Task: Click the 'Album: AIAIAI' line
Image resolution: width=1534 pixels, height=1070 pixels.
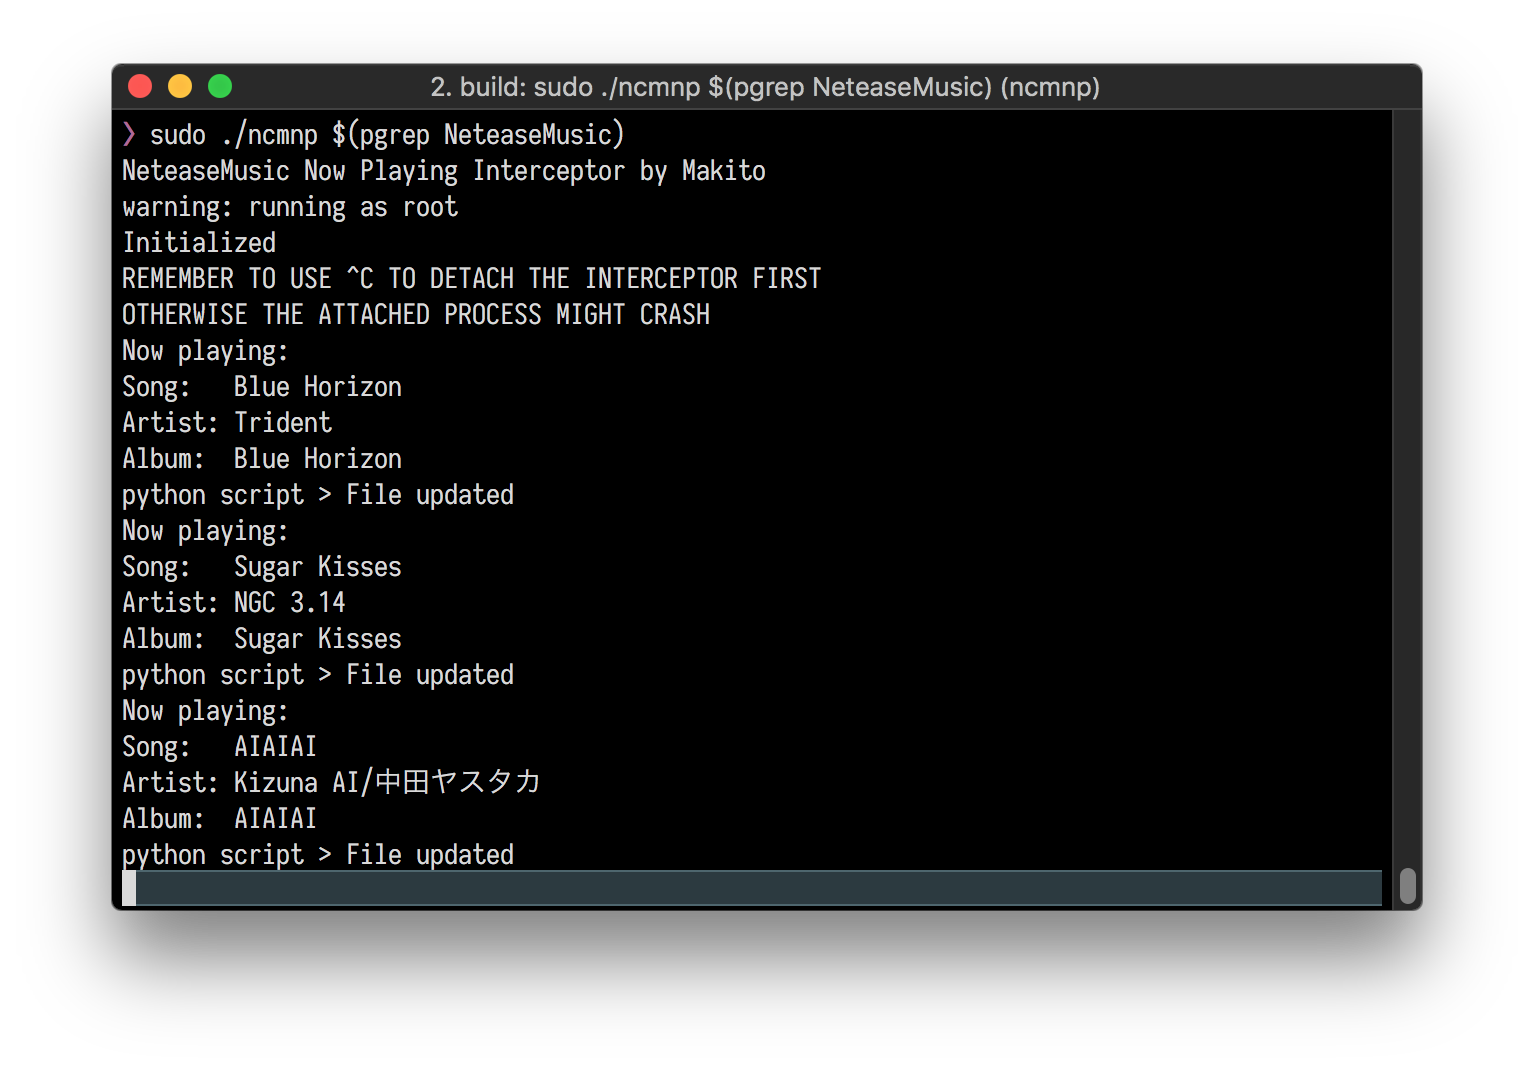Action: tap(220, 819)
